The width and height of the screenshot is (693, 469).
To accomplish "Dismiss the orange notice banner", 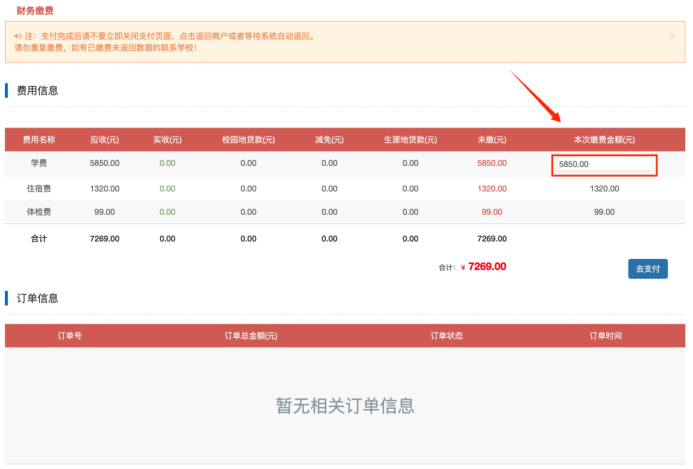I will [x=672, y=36].
